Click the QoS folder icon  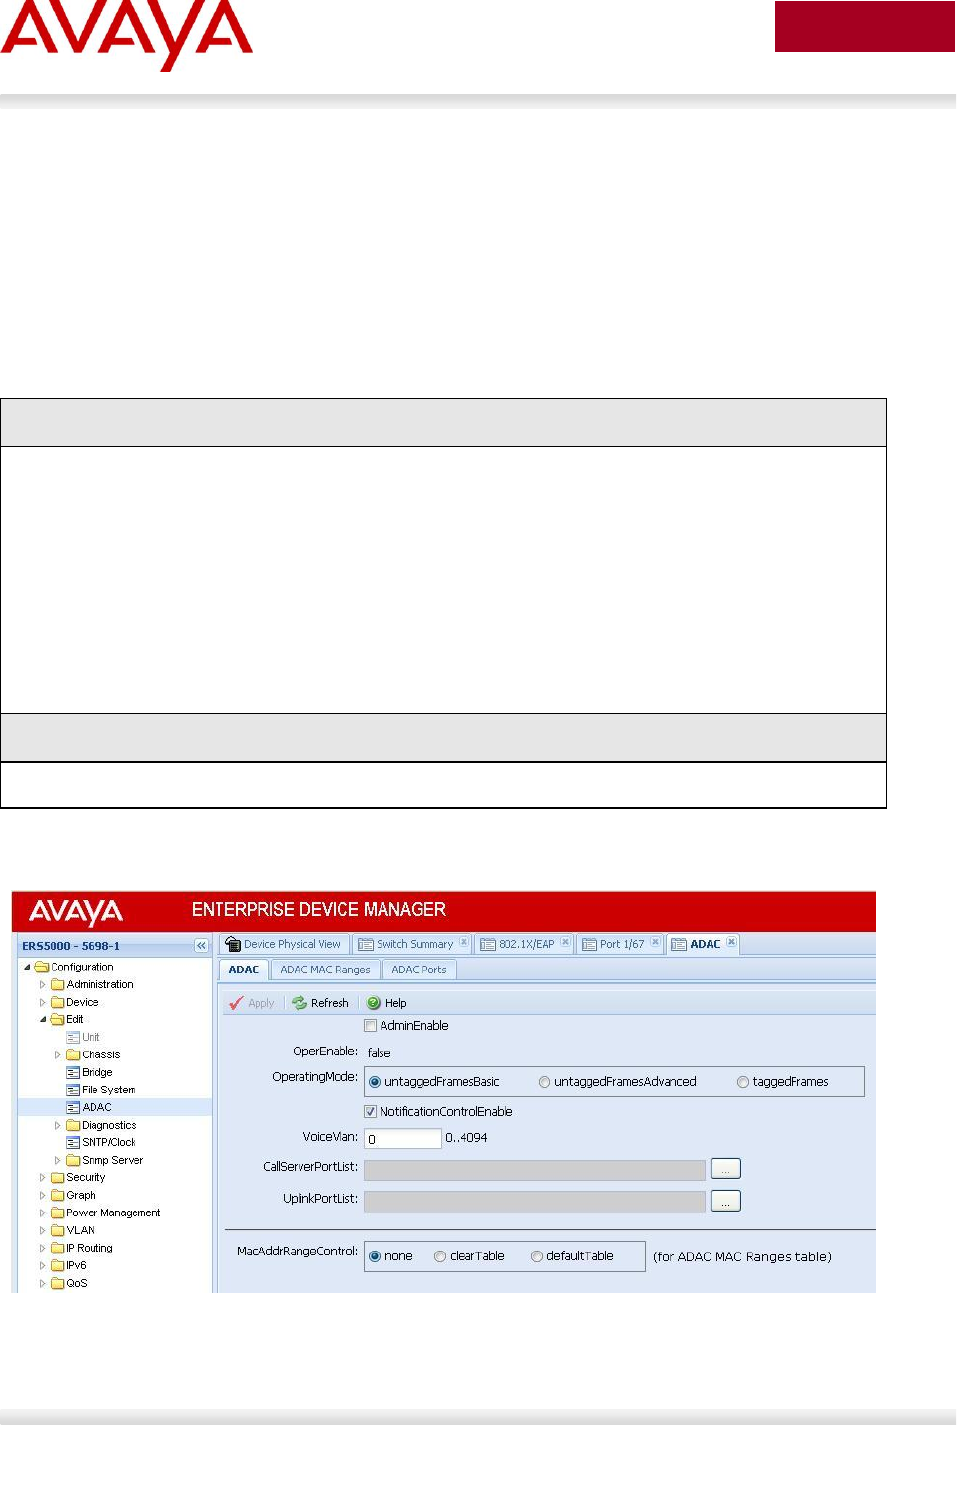57,1283
